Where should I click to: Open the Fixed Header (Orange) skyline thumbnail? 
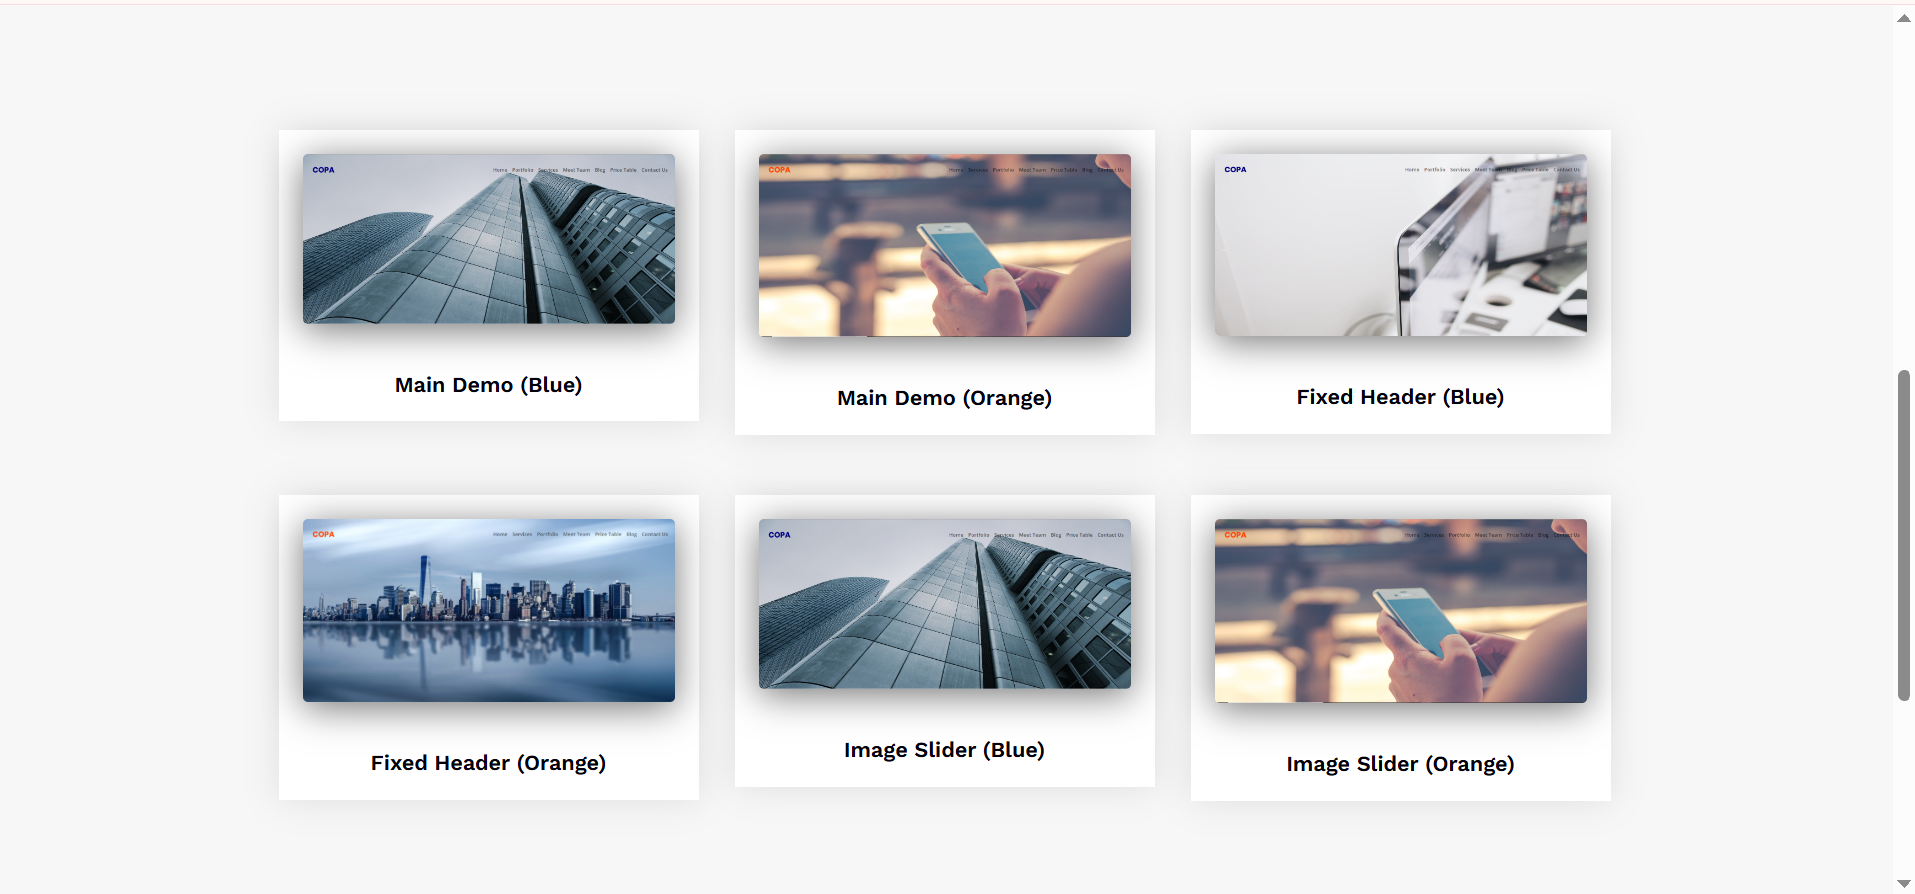[x=488, y=610]
